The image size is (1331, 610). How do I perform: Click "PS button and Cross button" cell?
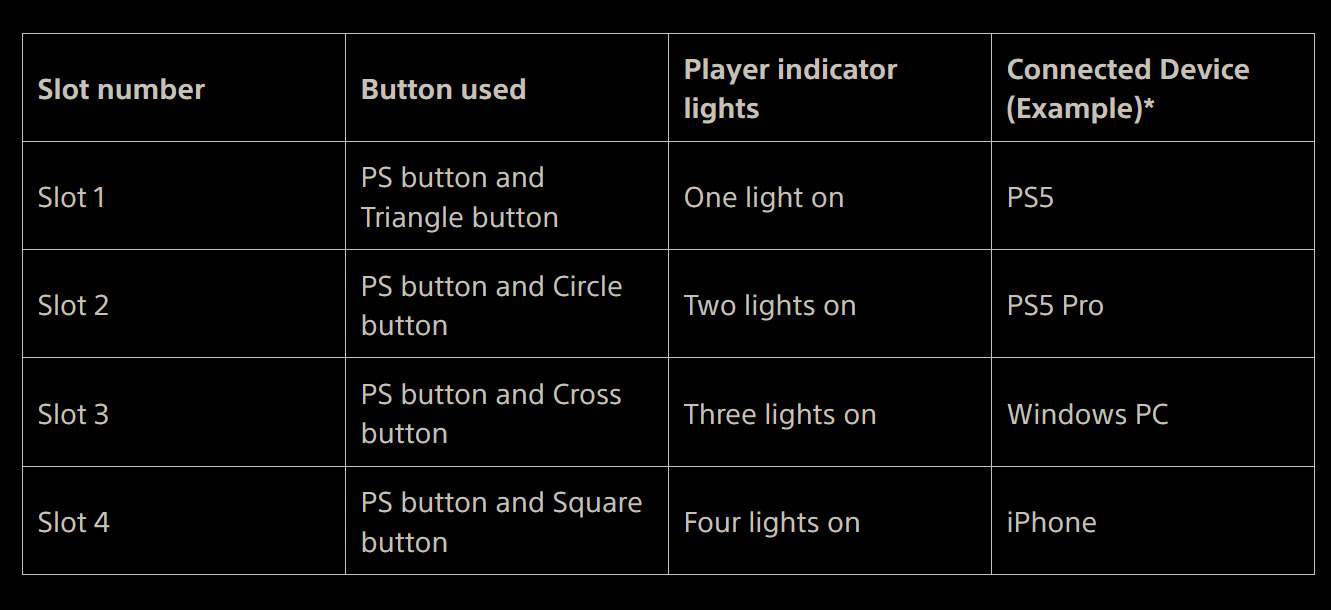491,414
